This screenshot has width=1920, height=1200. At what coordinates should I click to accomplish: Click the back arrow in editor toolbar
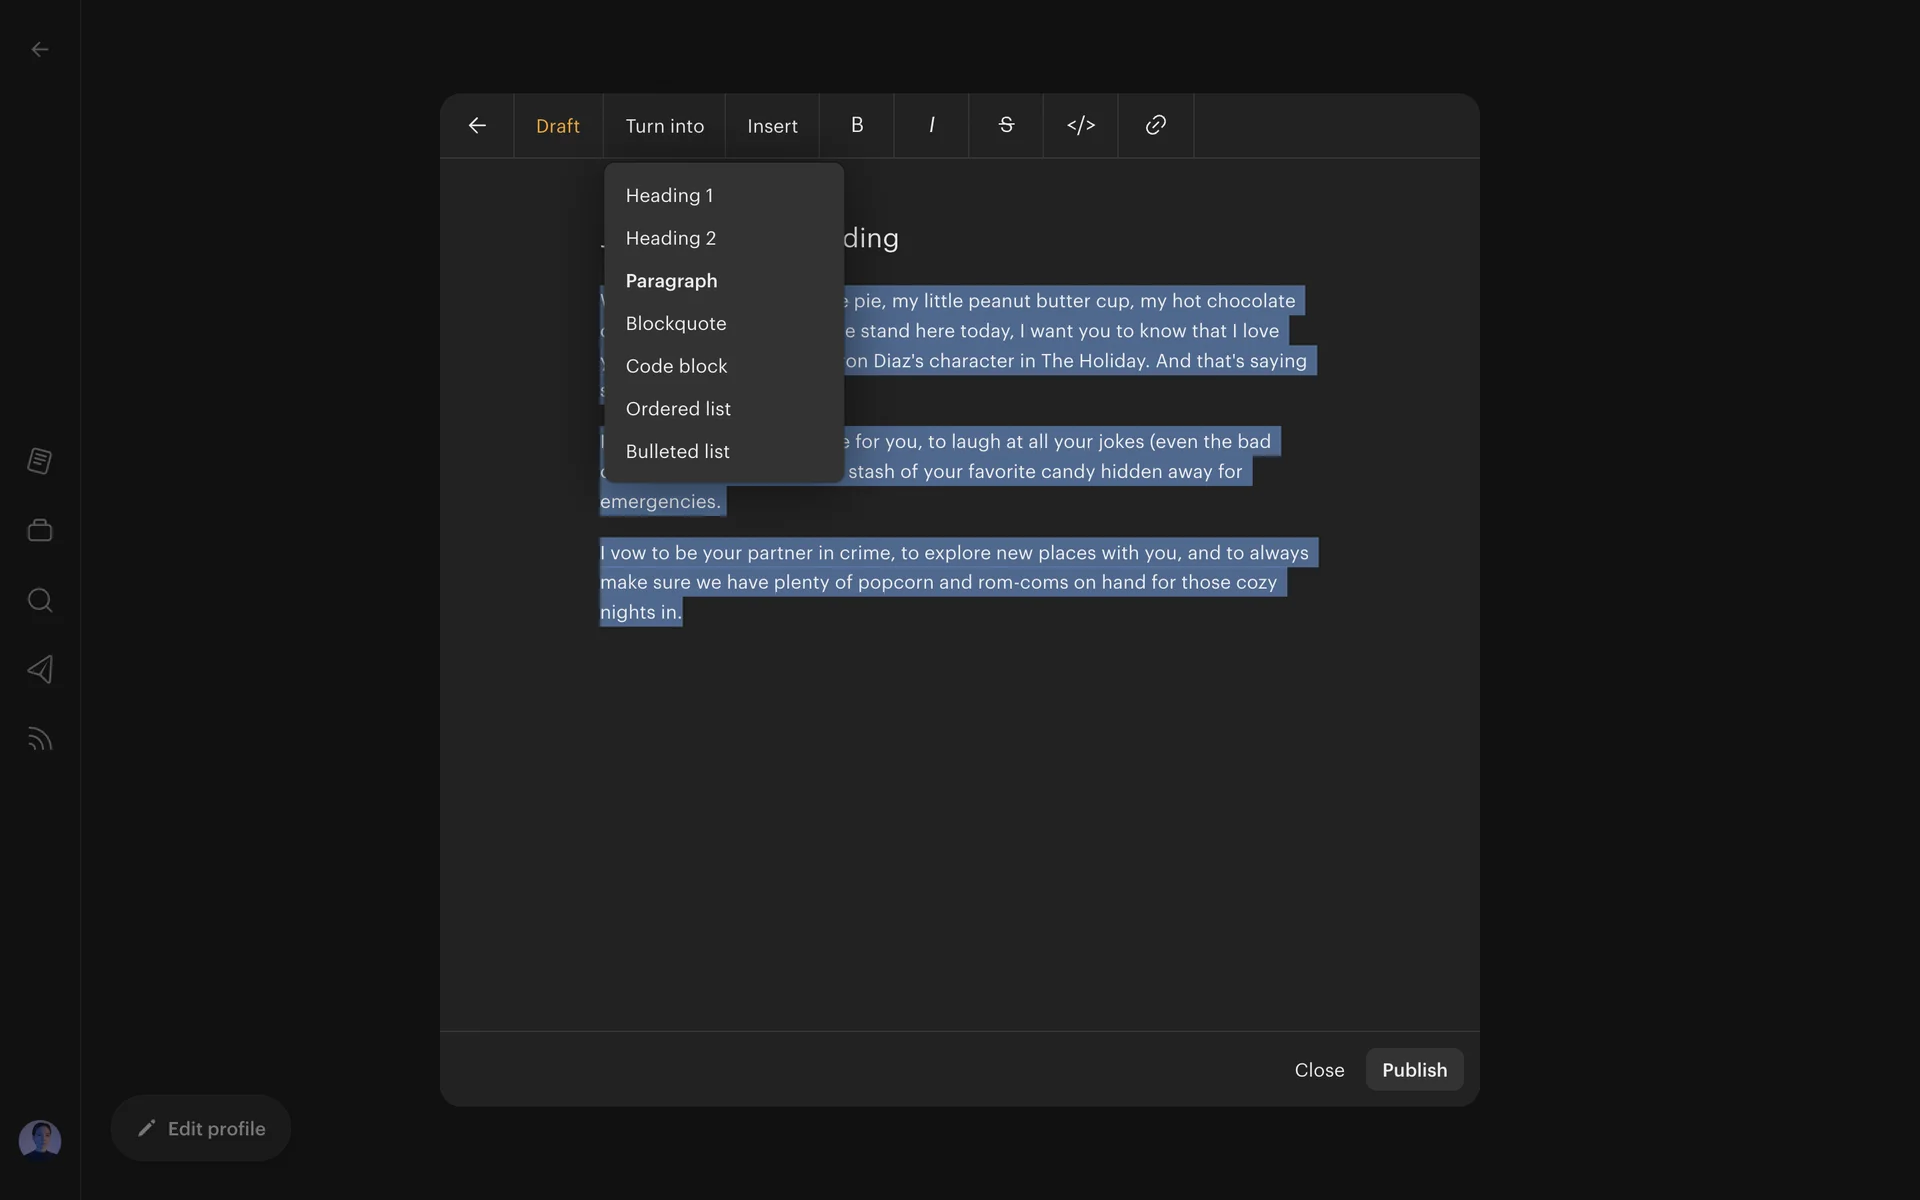477,126
